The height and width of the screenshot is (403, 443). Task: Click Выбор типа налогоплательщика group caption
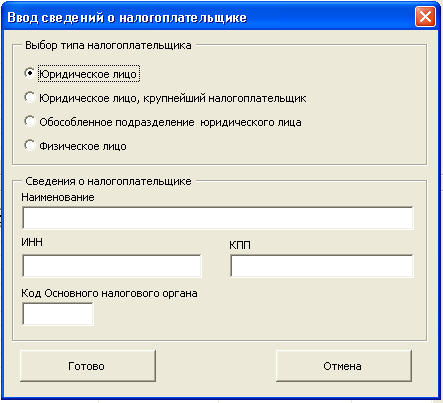coord(108,45)
